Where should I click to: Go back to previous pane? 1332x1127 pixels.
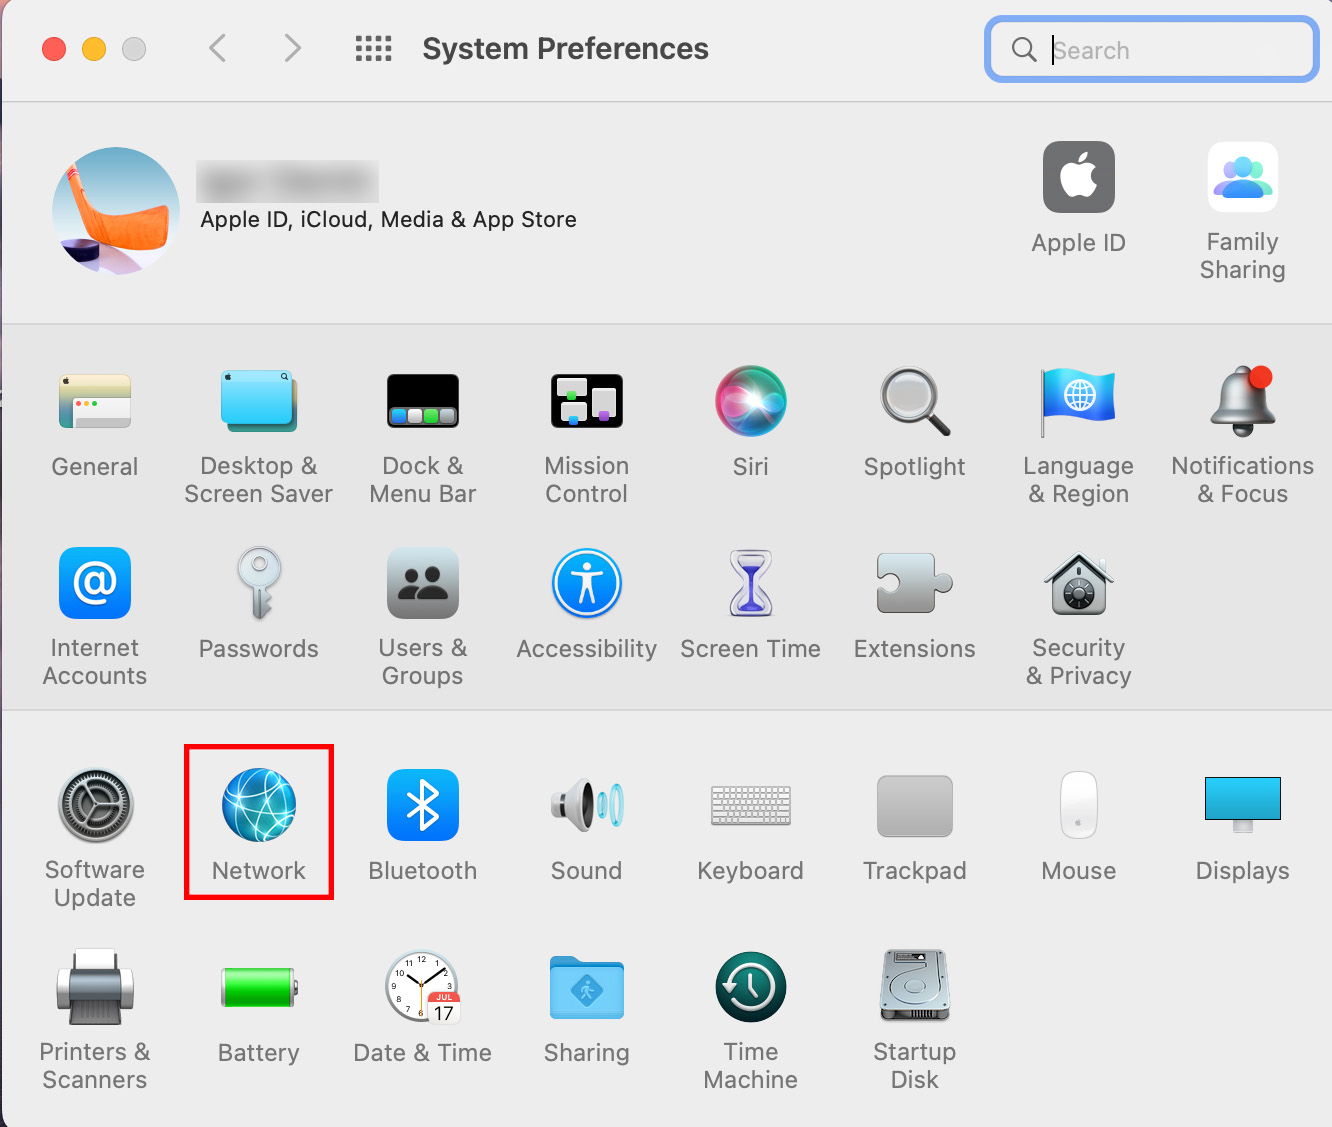click(218, 48)
